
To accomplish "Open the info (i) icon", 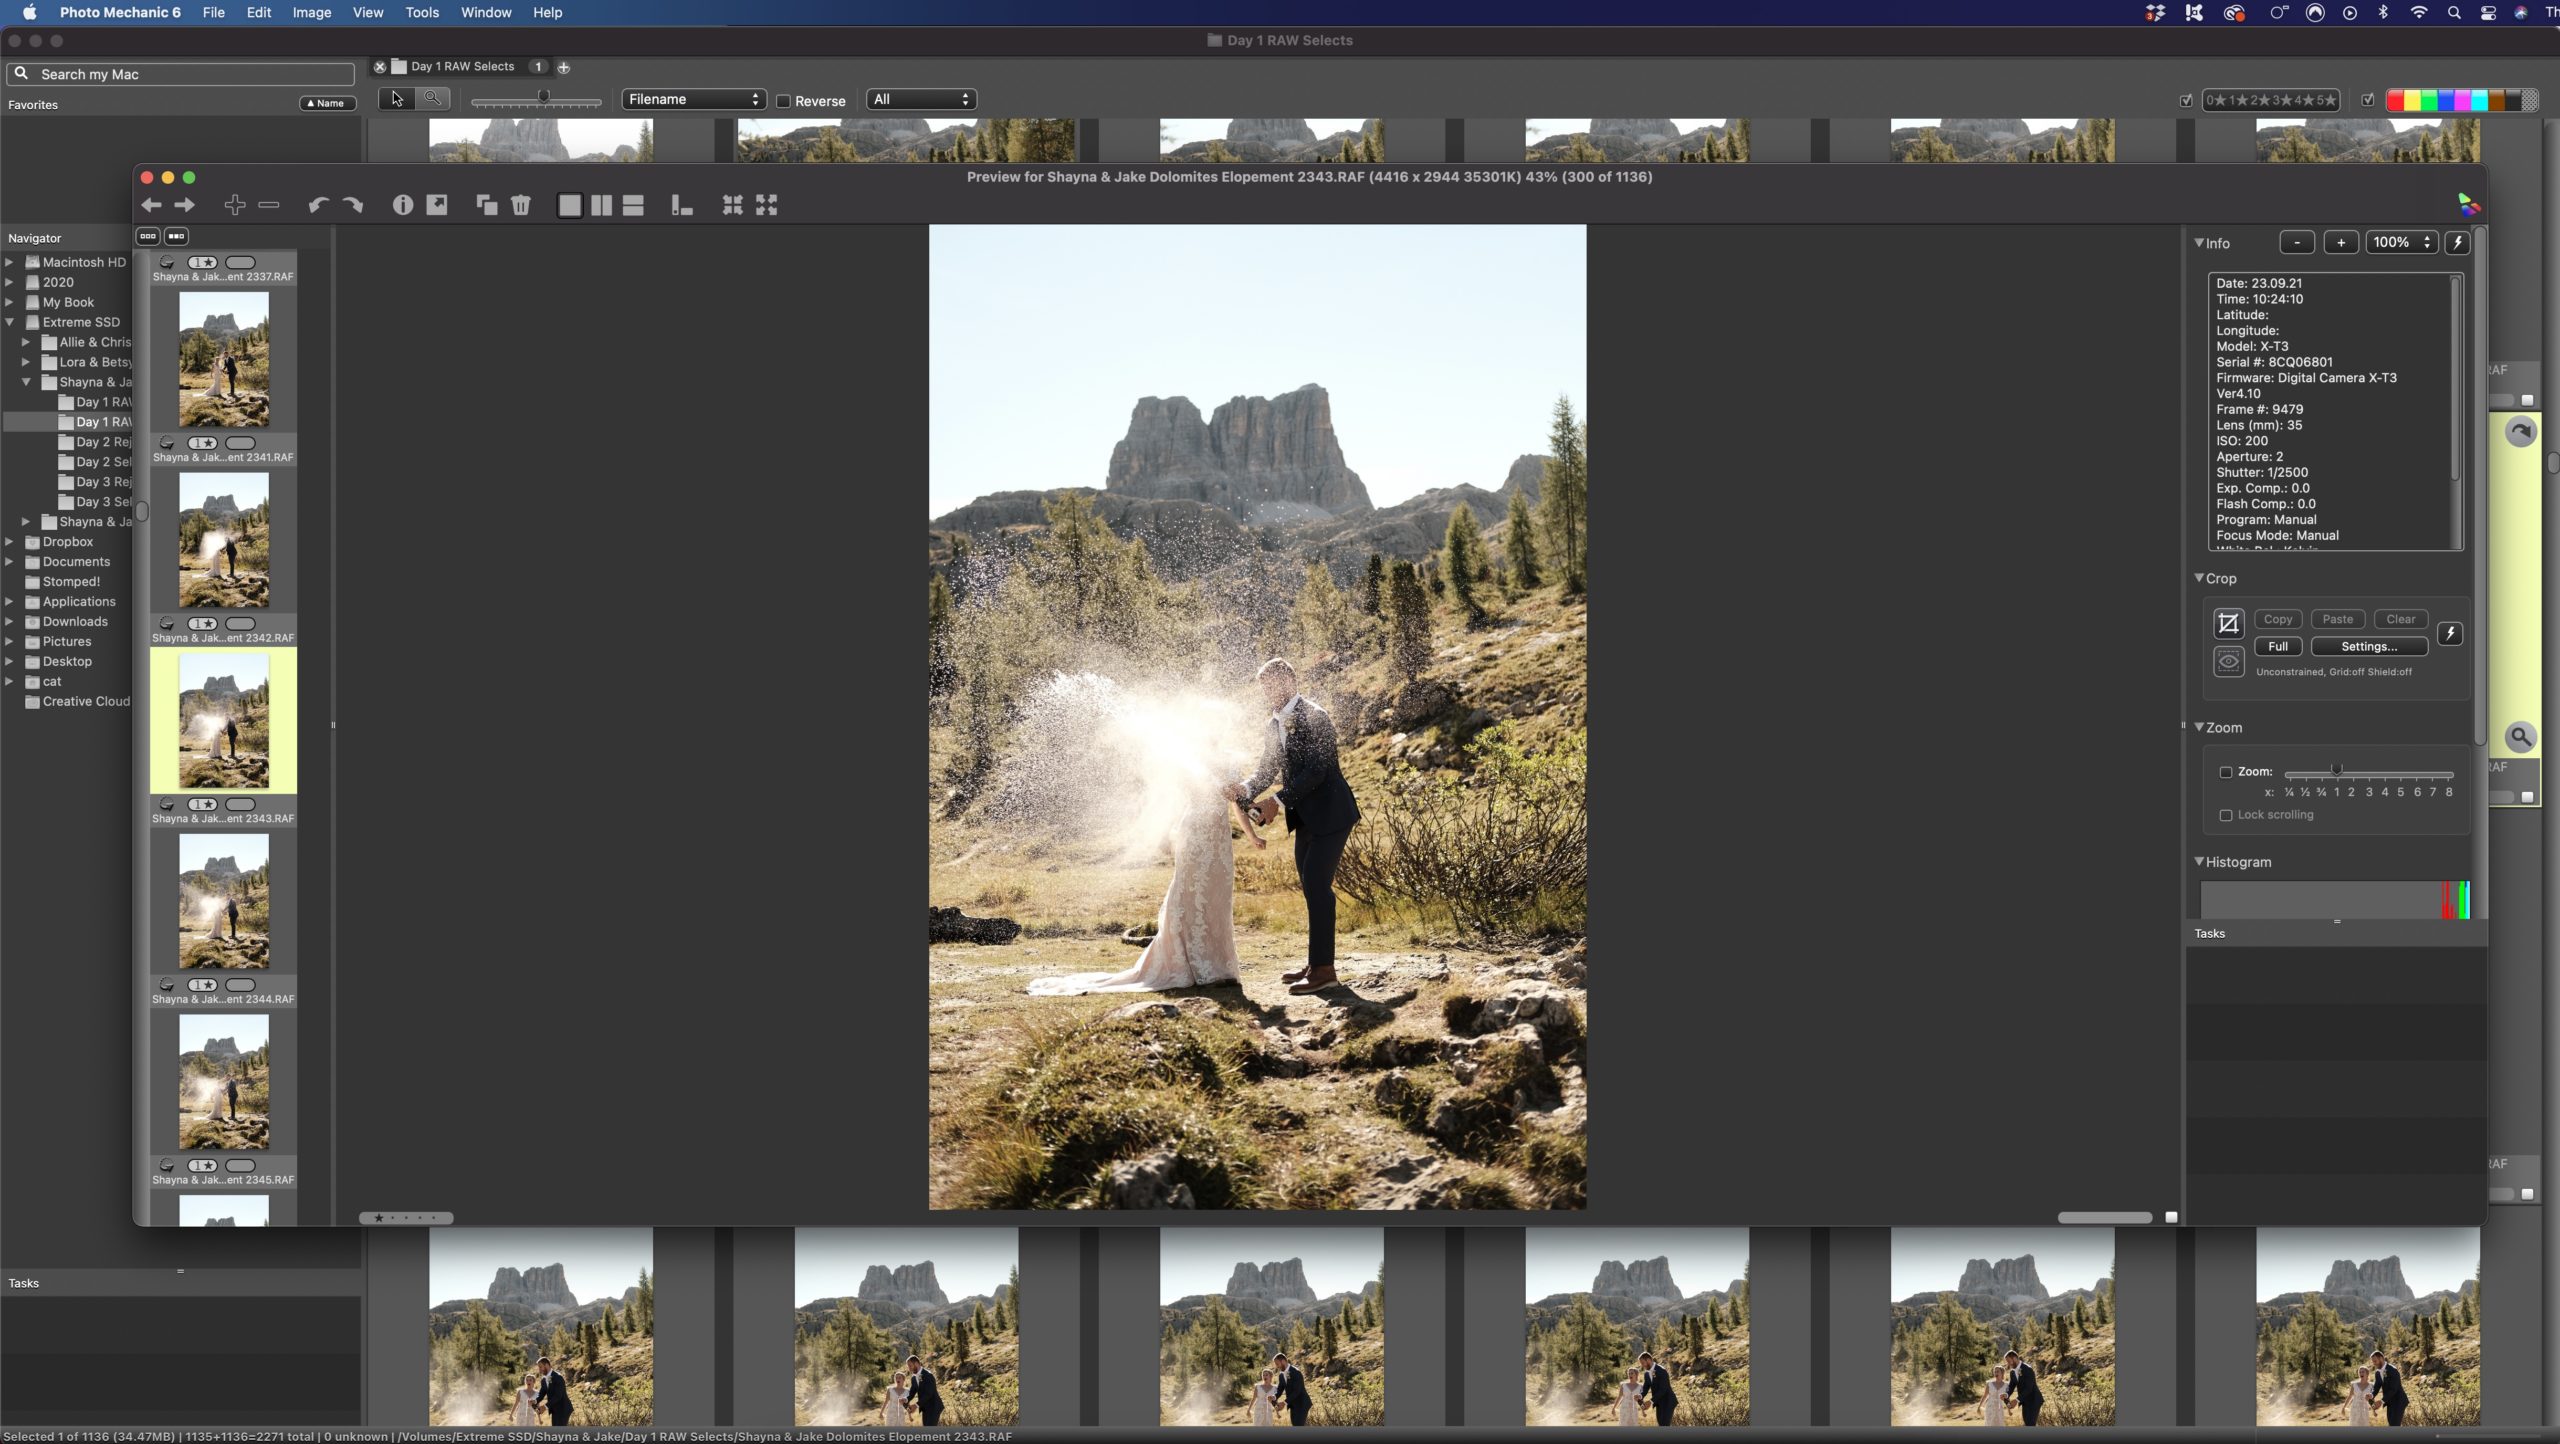I will pyautogui.click(x=403, y=205).
